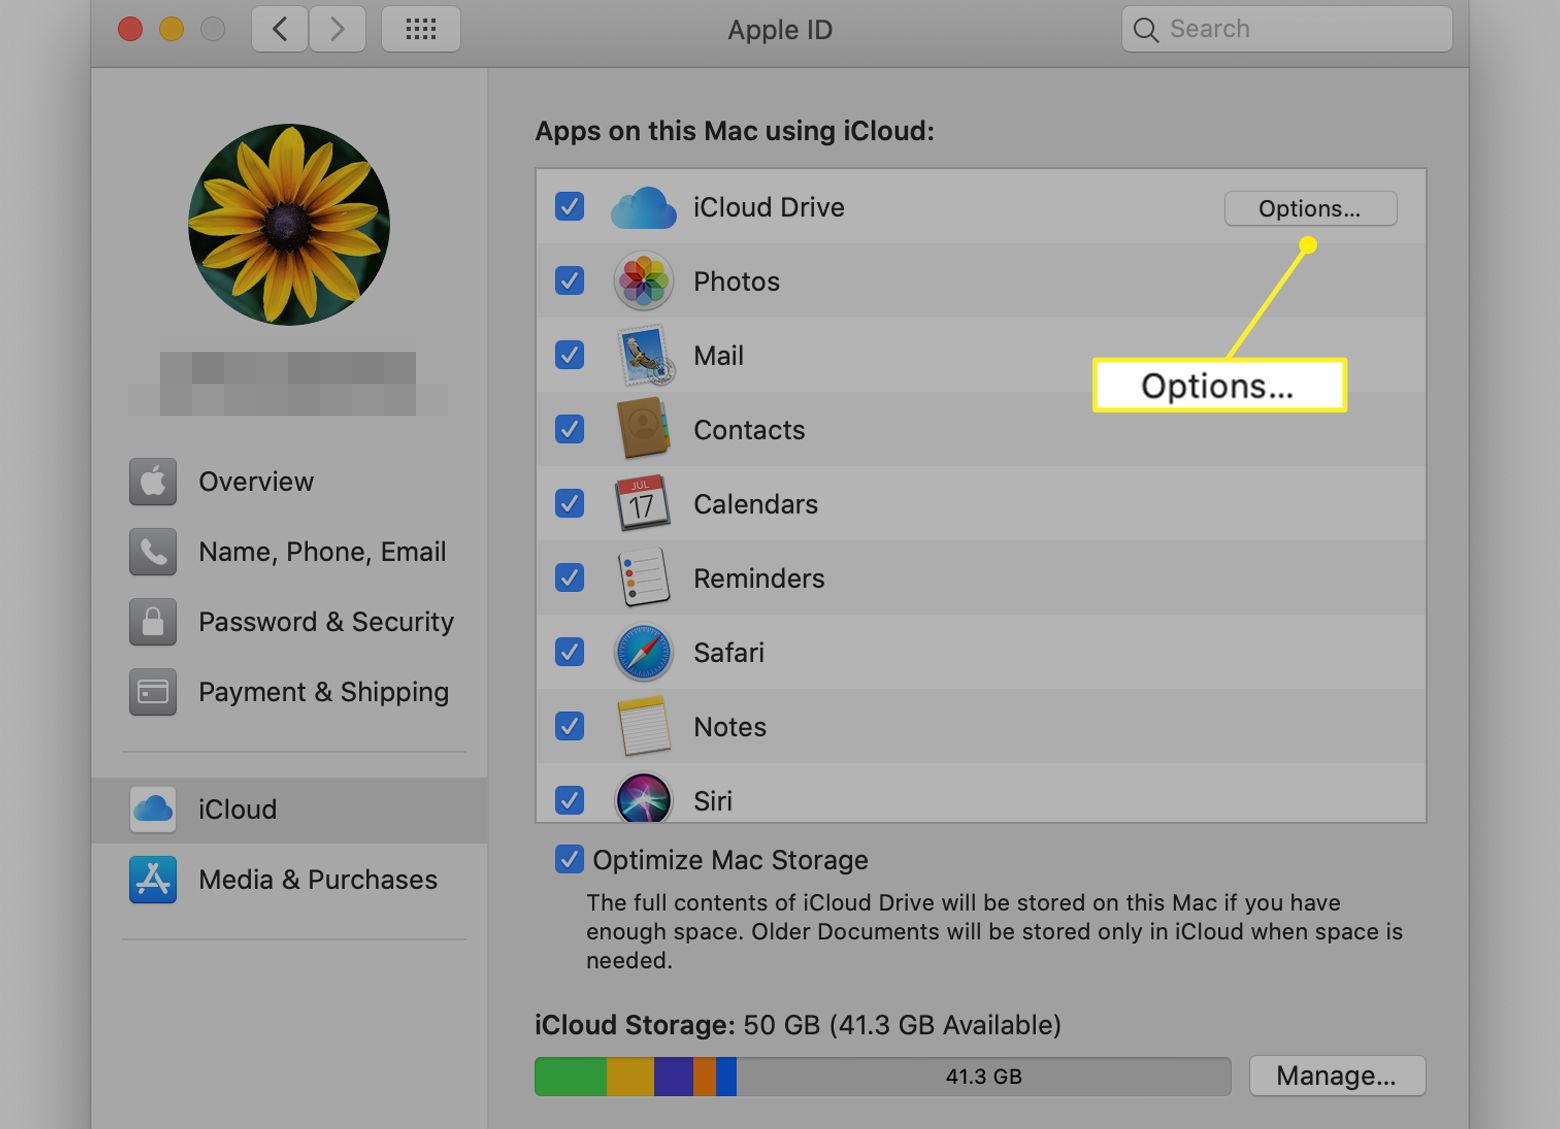
Task: Uncheck the iCloud Drive checkbox
Action: 569,207
